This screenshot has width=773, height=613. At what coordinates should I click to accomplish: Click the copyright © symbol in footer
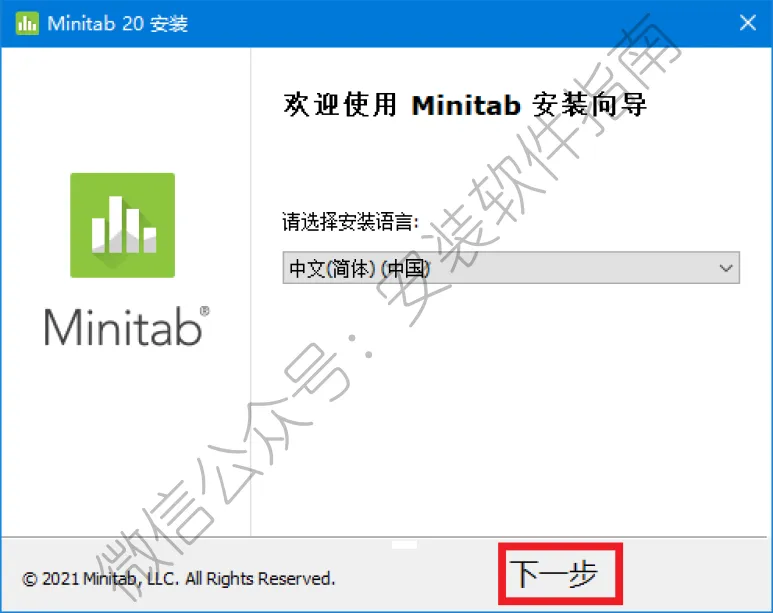pyautogui.click(x=30, y=579)
